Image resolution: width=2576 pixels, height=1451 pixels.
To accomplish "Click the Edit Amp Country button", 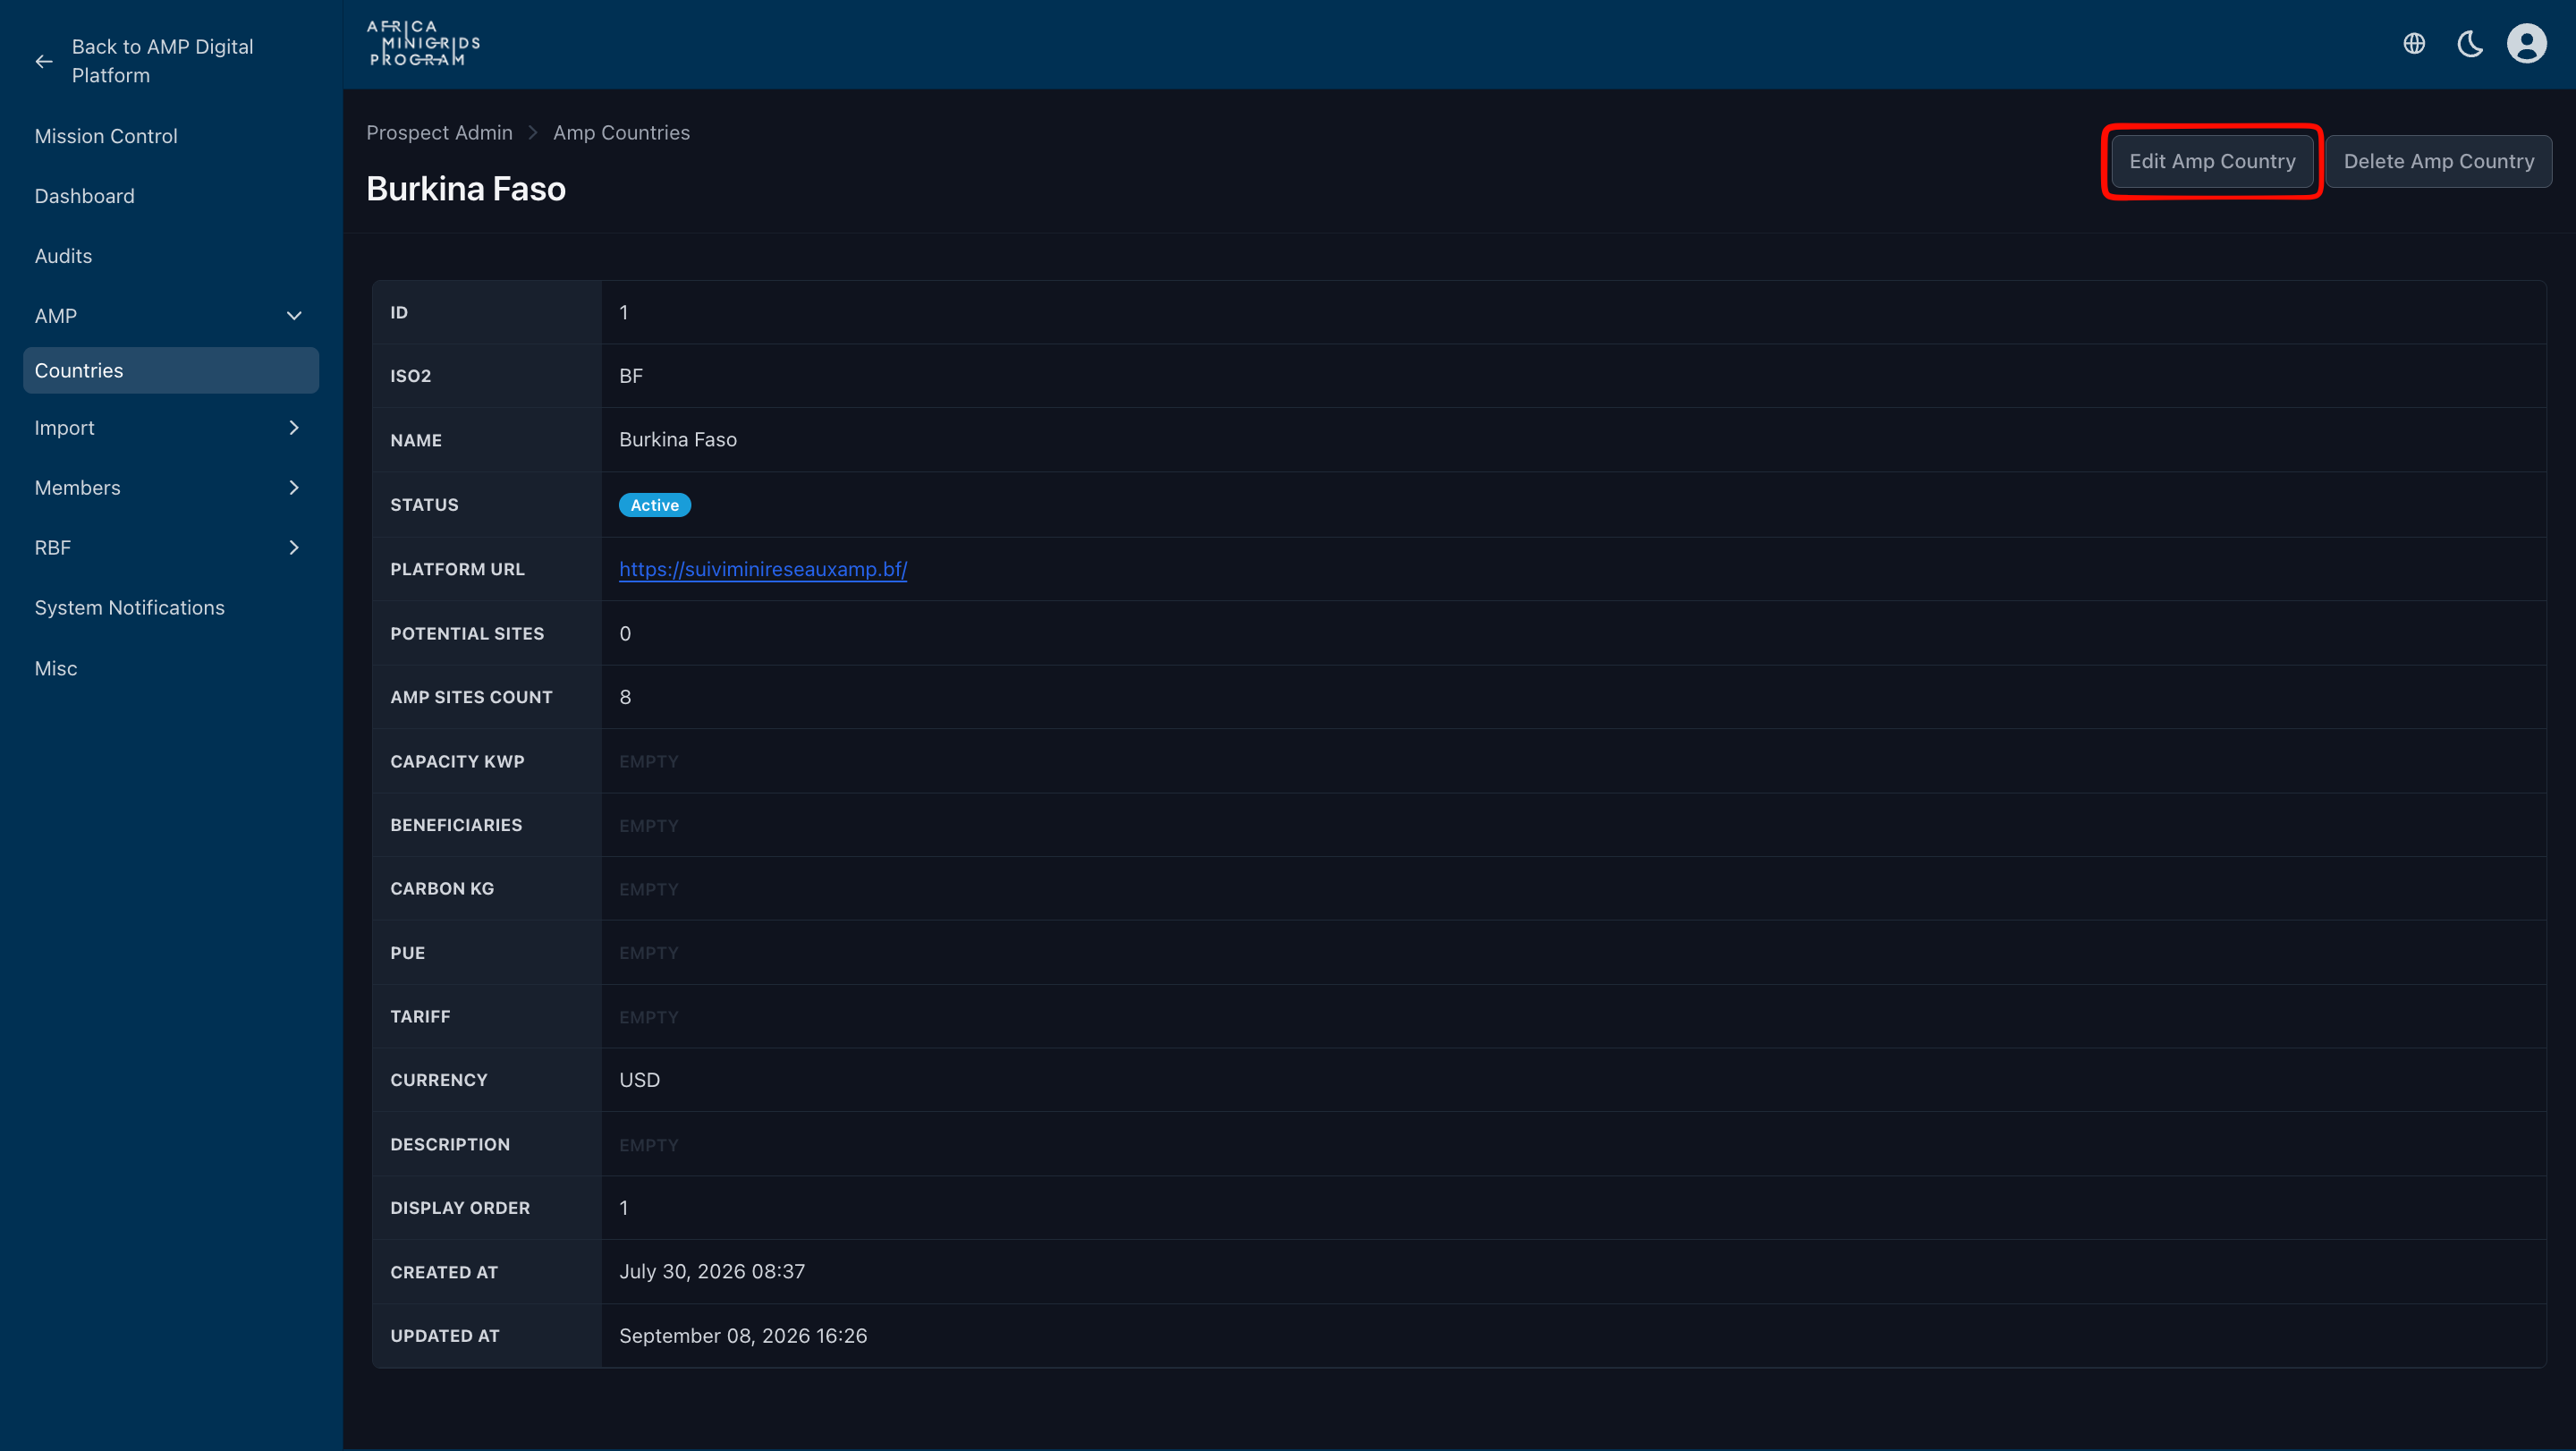I will (2212, 161).
